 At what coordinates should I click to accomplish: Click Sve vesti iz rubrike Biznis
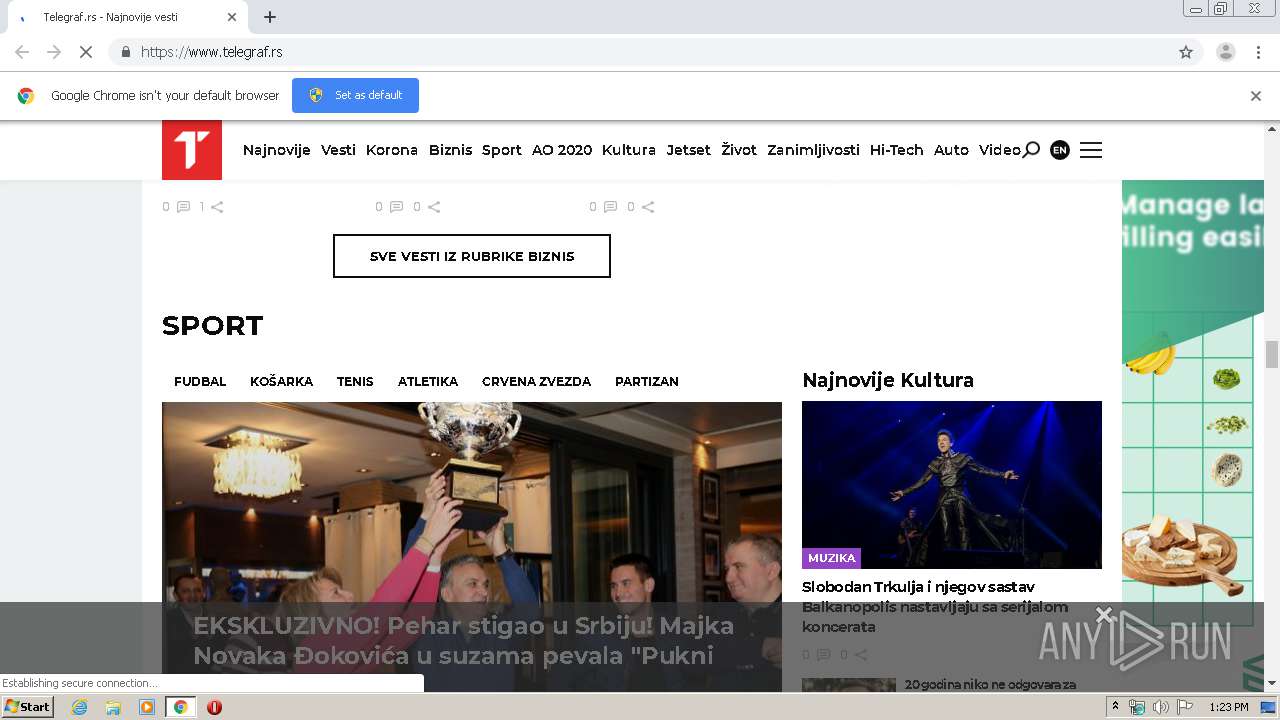coord(472,256)
